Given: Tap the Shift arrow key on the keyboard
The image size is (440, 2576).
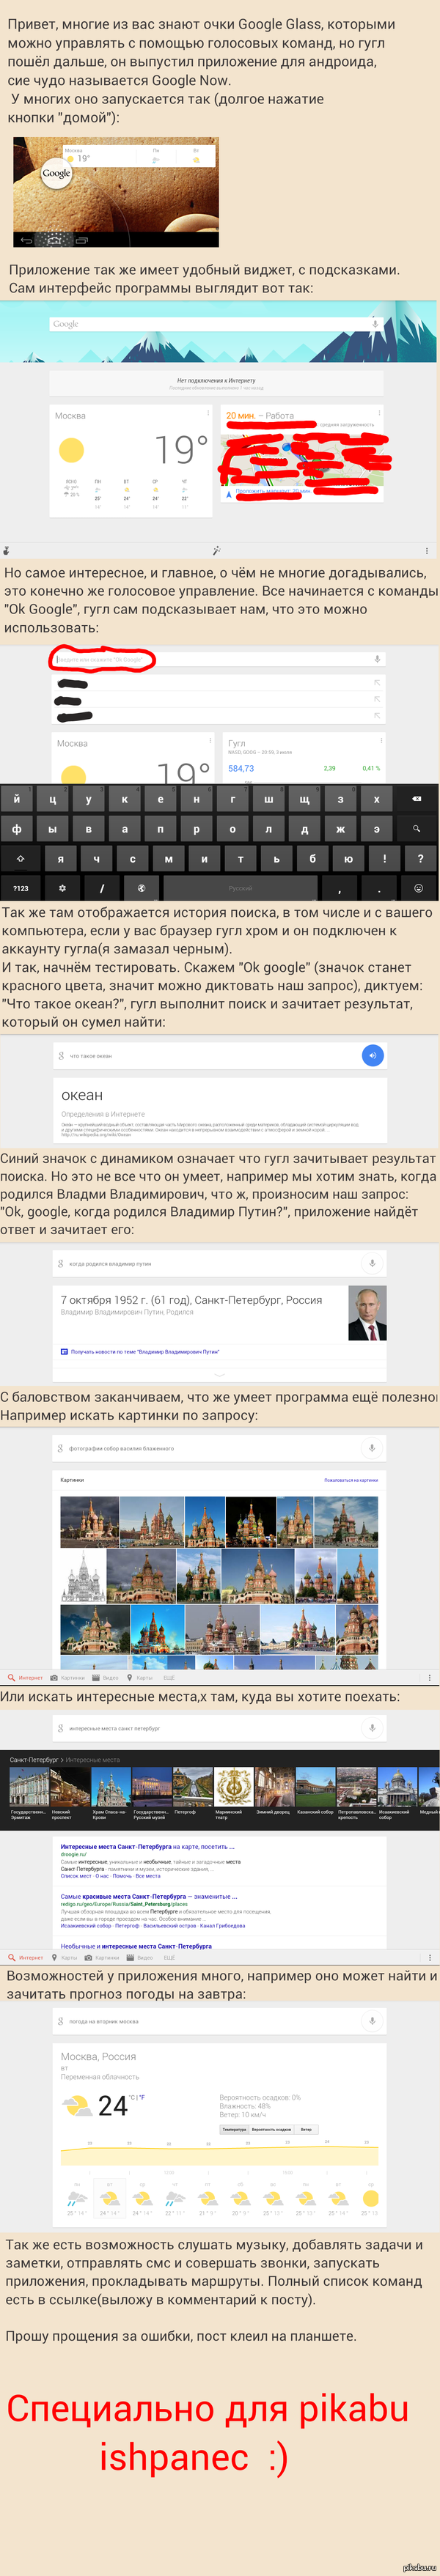Looking at the screenshot, I should click(20, 858).
